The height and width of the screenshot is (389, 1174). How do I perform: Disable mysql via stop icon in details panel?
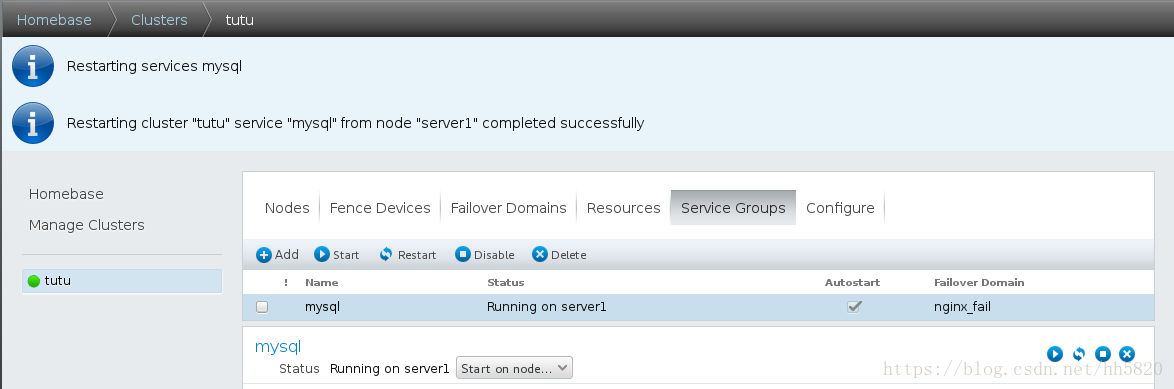click(1103, 354)
